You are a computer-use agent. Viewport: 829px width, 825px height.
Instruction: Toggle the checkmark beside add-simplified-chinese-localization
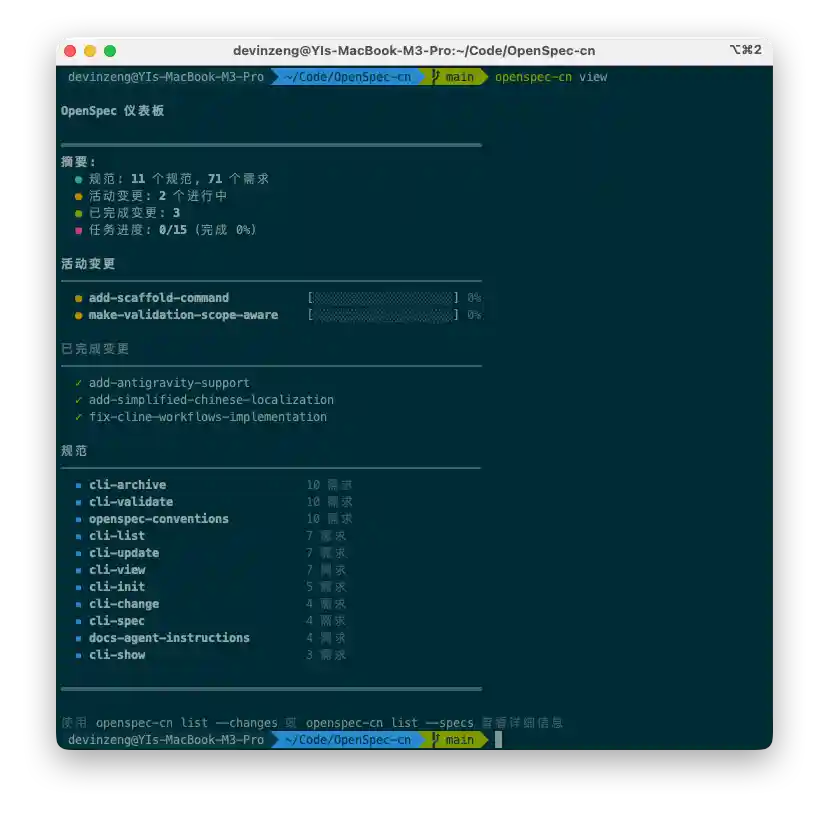coord(78,399)
